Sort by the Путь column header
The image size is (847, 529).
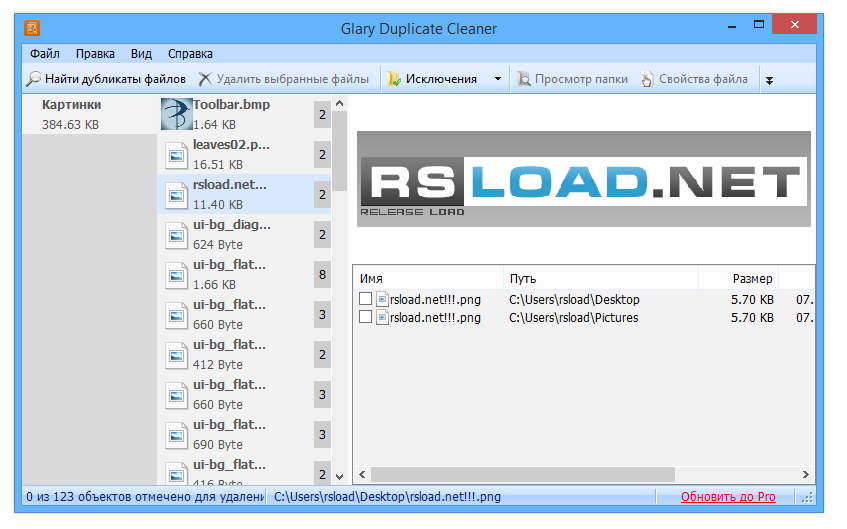tap(601, 279)
